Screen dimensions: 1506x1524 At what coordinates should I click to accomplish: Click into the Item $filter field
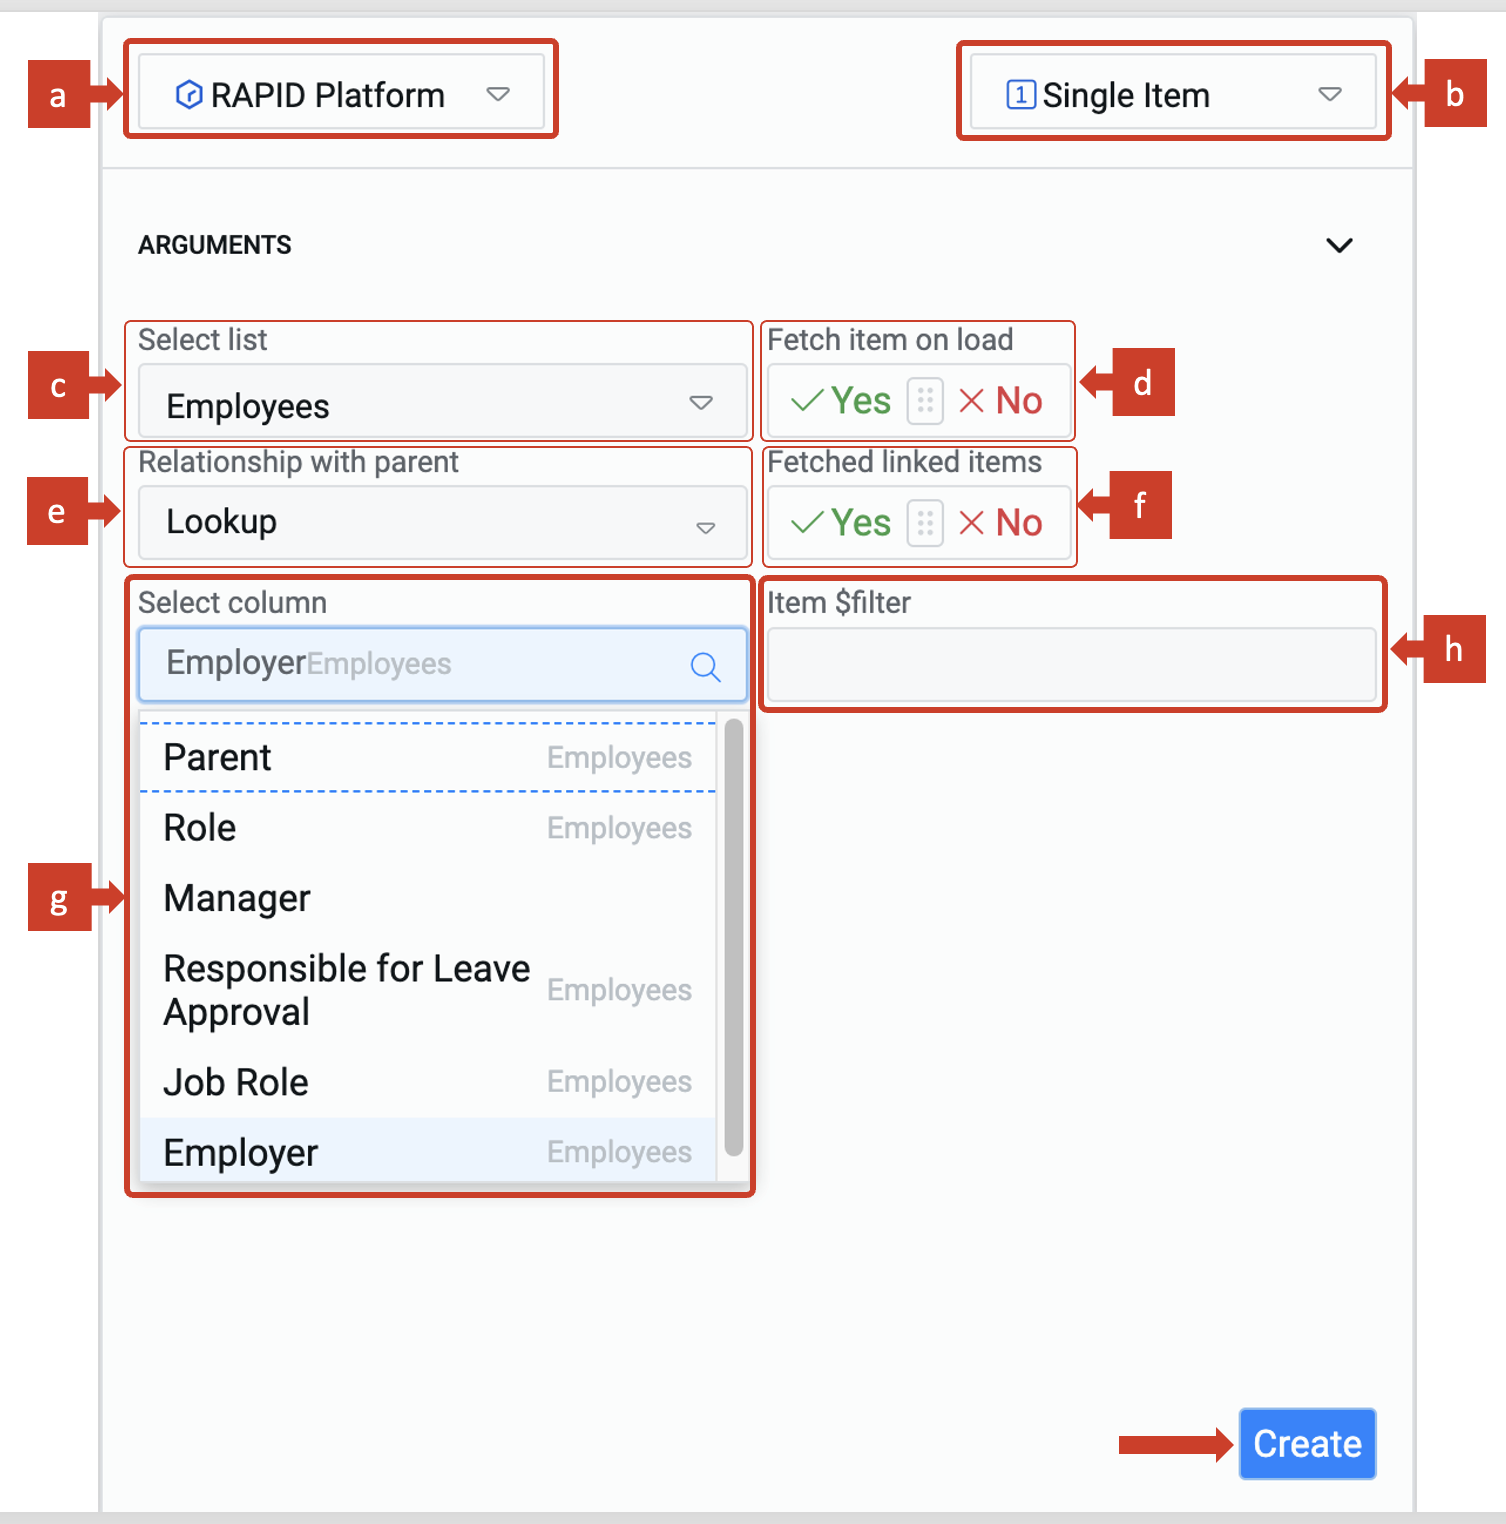coord(1071,664)
